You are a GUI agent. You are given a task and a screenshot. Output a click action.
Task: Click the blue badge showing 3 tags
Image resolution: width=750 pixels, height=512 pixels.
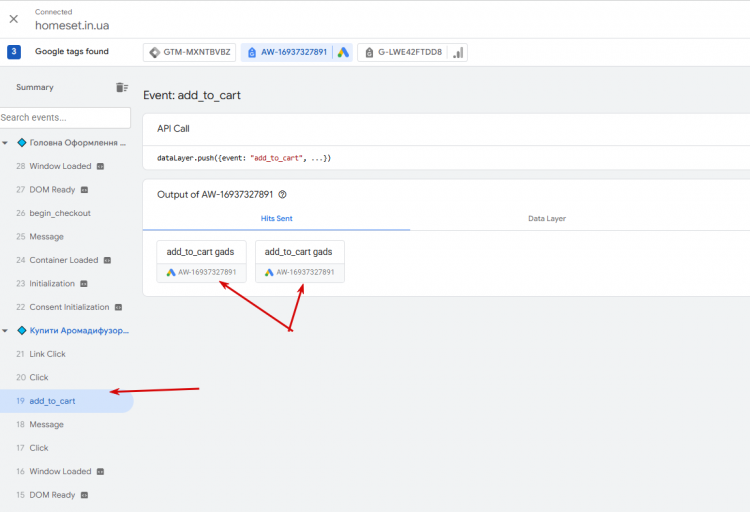14,52
